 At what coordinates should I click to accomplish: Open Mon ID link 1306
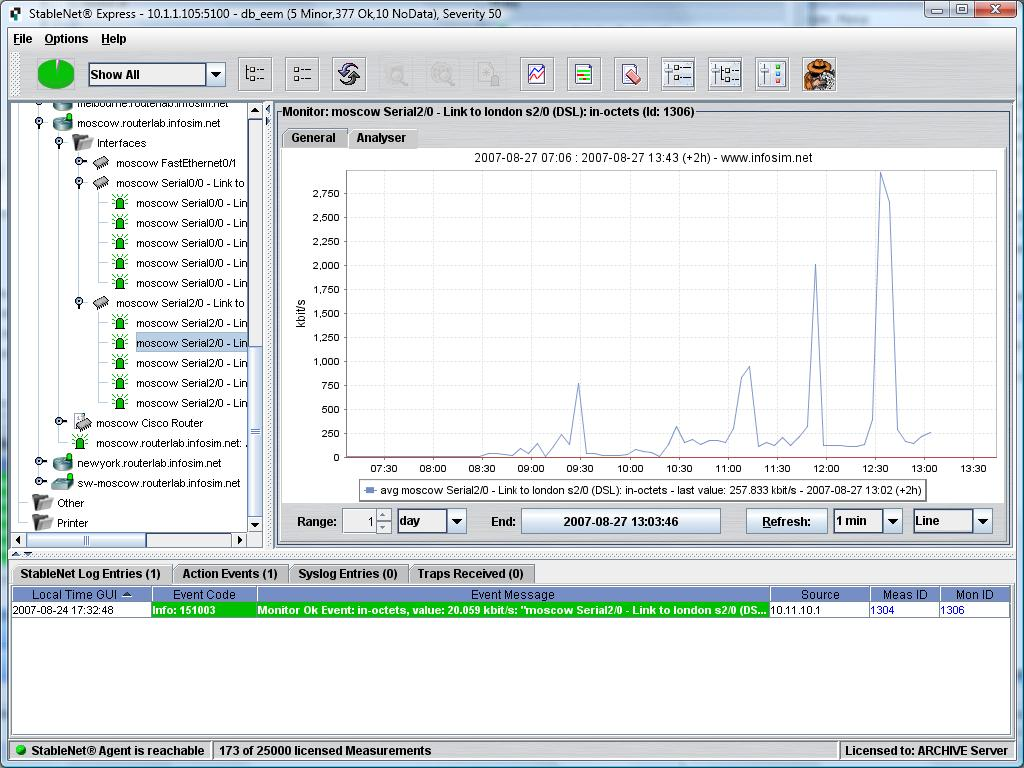click(x=952, y=610)
